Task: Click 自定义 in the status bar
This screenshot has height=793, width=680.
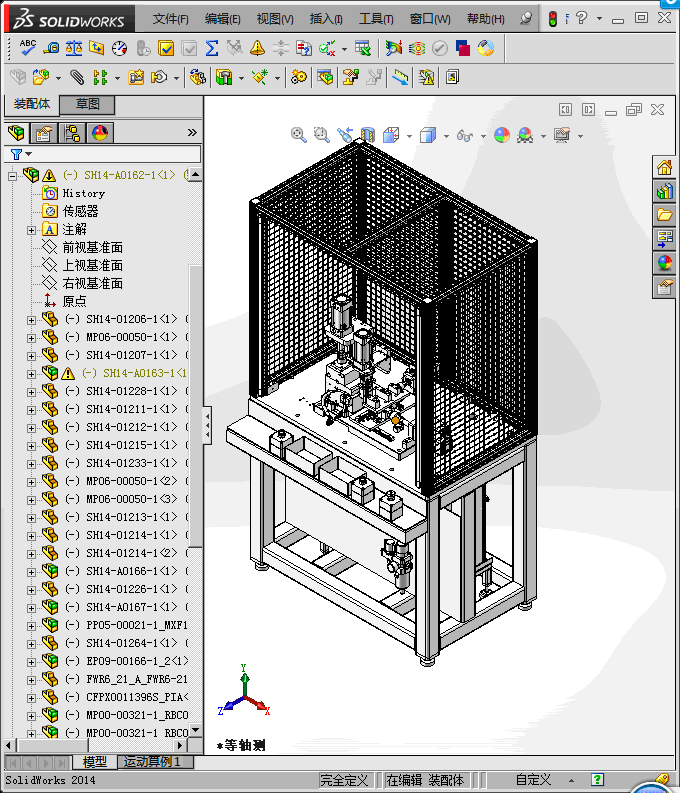Action: [x=533, y=779]
